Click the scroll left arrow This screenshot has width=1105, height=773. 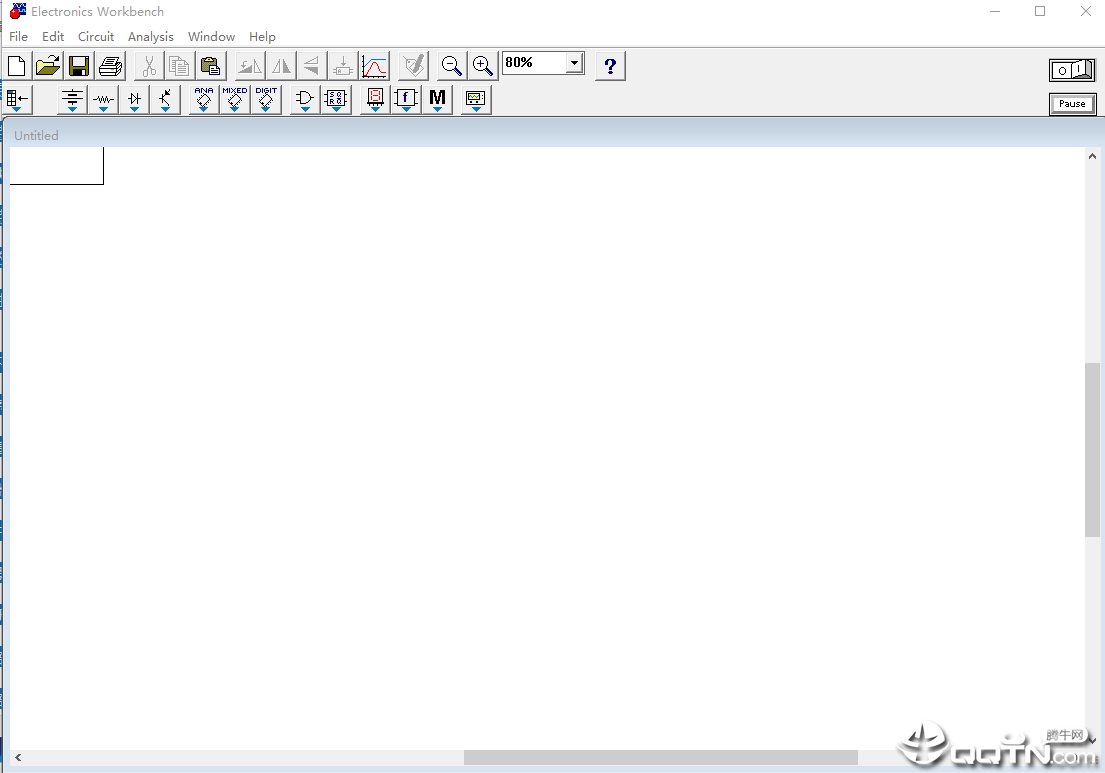(18, 757)
